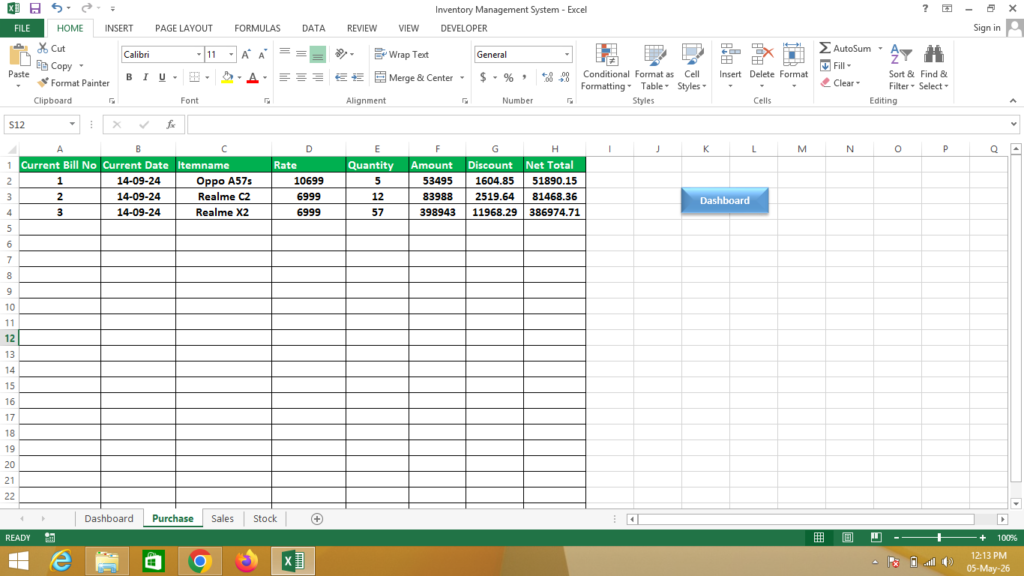The width and height of the screenshot is (1024, 576).
Task: Click the AutoSum sigma button
Action: point(845,48)
